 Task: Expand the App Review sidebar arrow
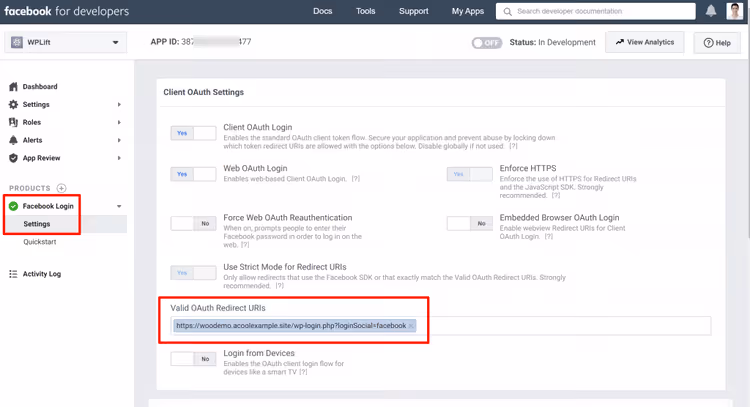tap(119, 158)
